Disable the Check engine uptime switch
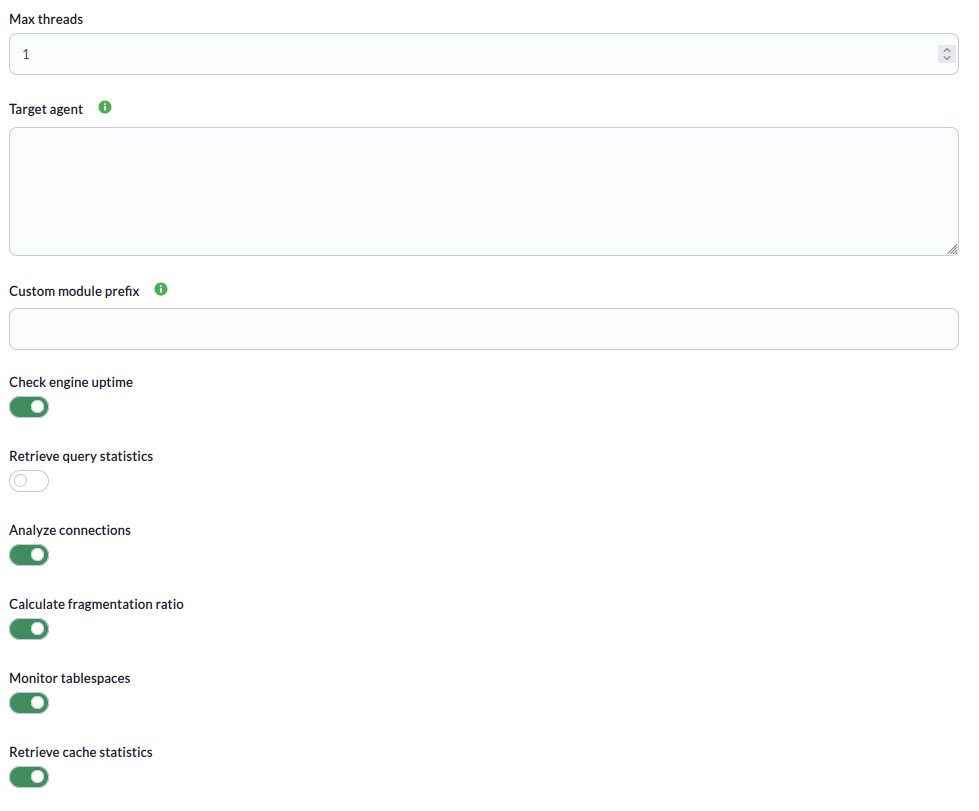Viewport: 979px width, 811px height. pos(29,407)
